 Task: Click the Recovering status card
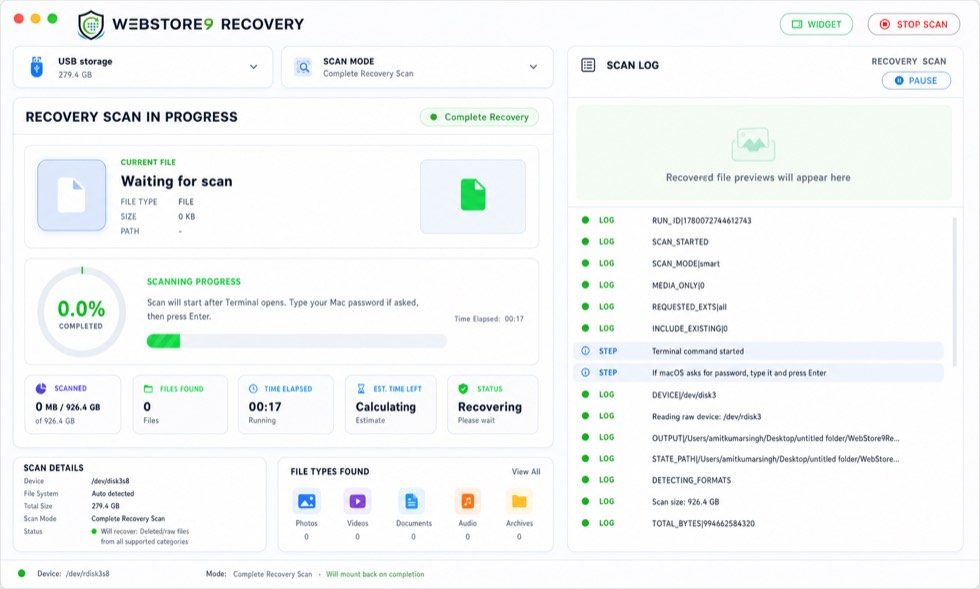pyautogui.click(x=492, y=405)
